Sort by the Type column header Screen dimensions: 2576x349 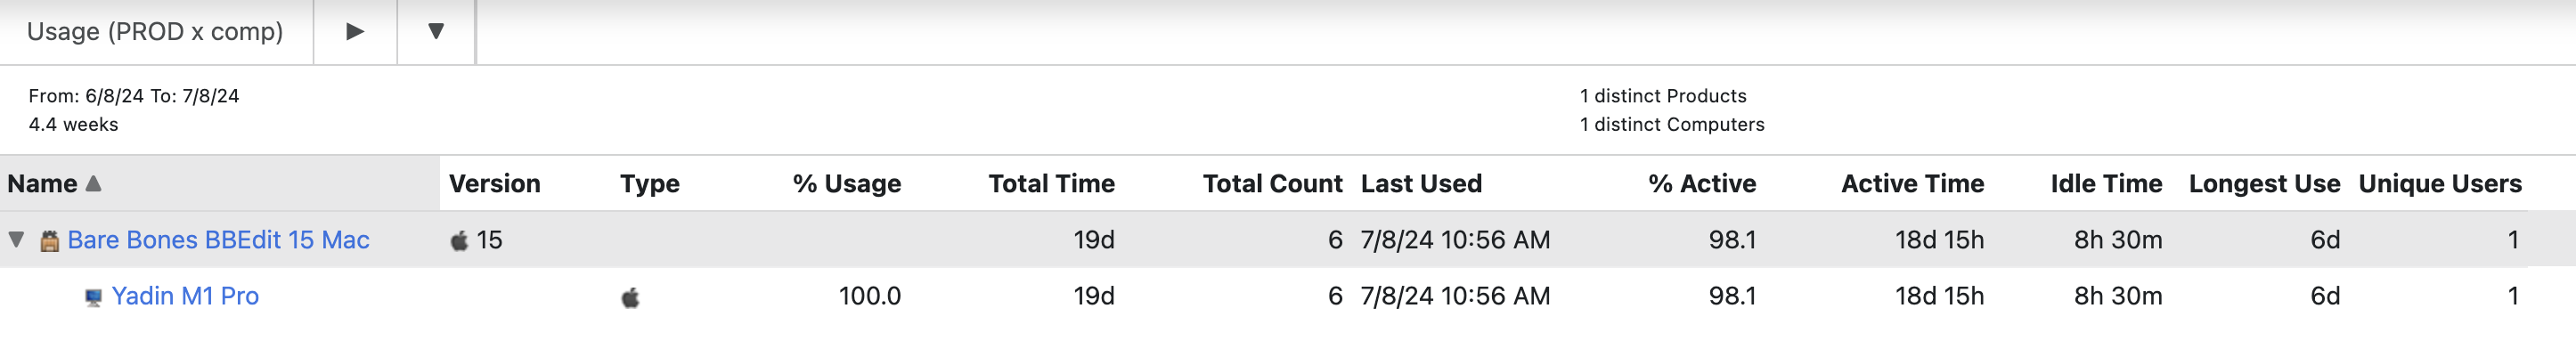tap(649, 184)
